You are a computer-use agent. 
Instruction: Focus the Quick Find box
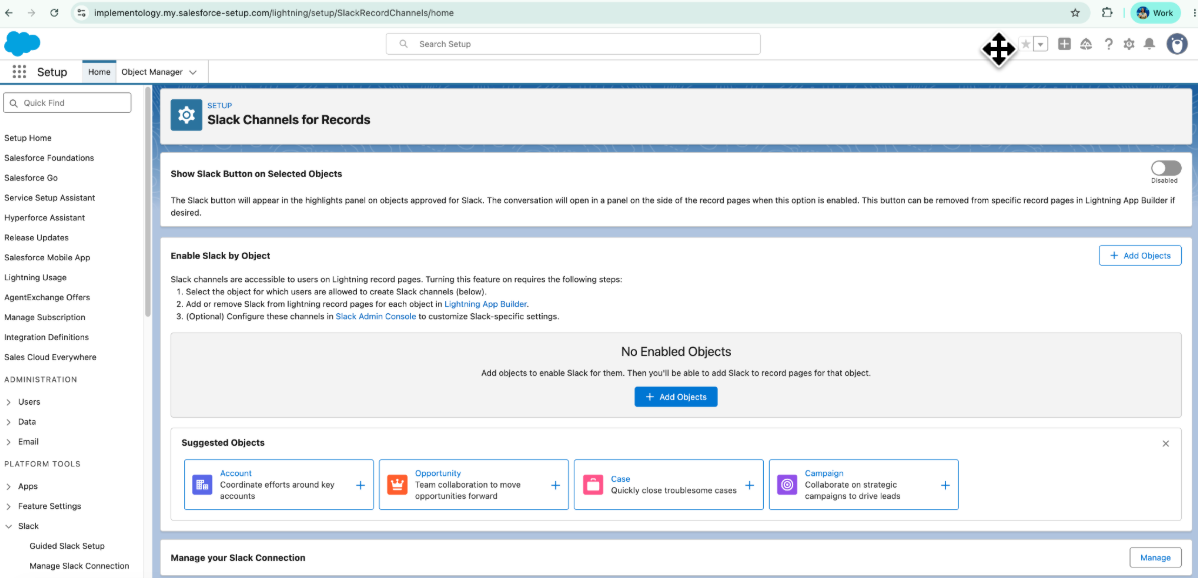[x=67, y=102]
